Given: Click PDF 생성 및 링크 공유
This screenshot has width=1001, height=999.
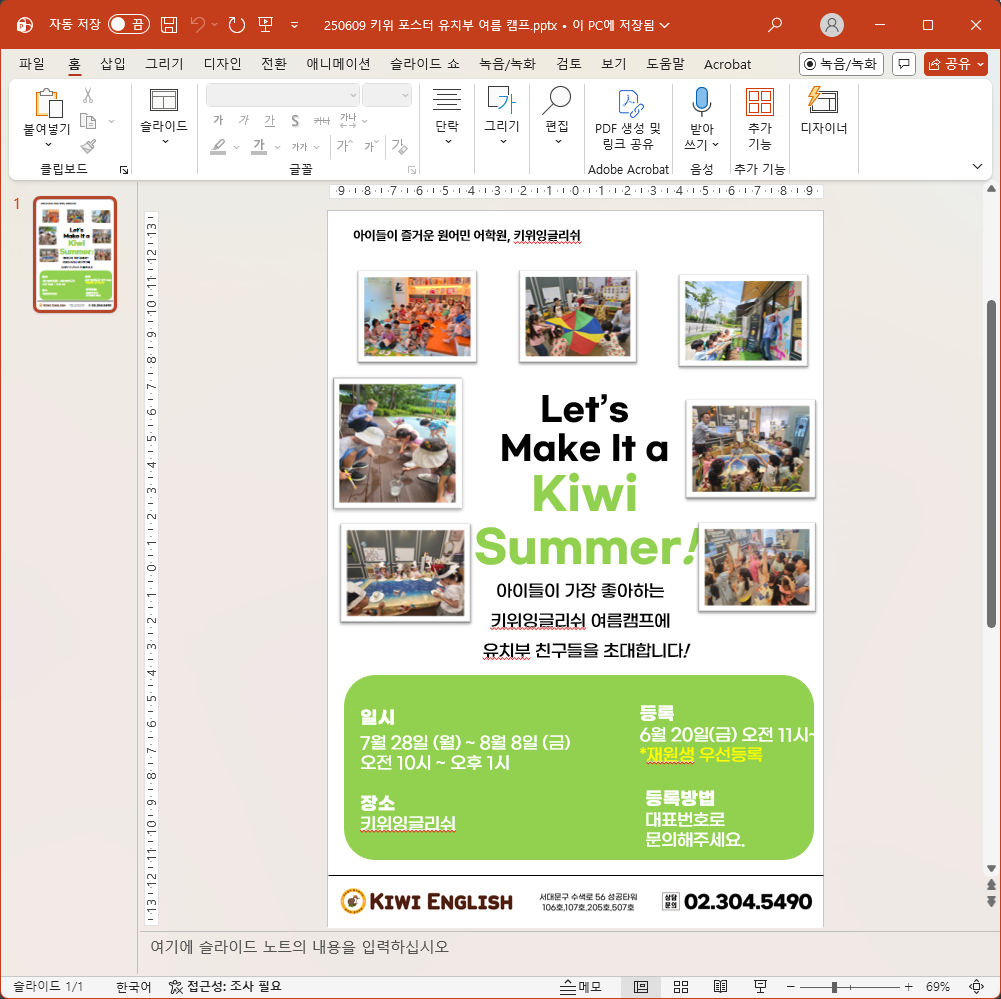Looking at the screenshot, I should tap(628, 120).
